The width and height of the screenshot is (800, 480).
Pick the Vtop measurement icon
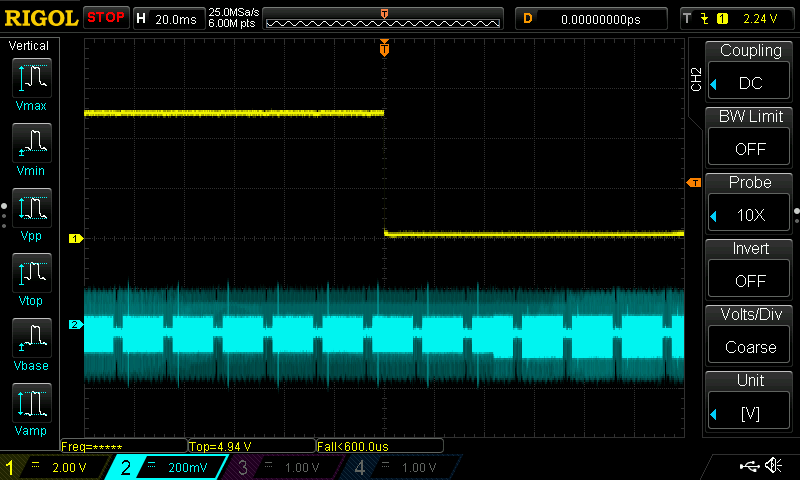tap(31, 277)
